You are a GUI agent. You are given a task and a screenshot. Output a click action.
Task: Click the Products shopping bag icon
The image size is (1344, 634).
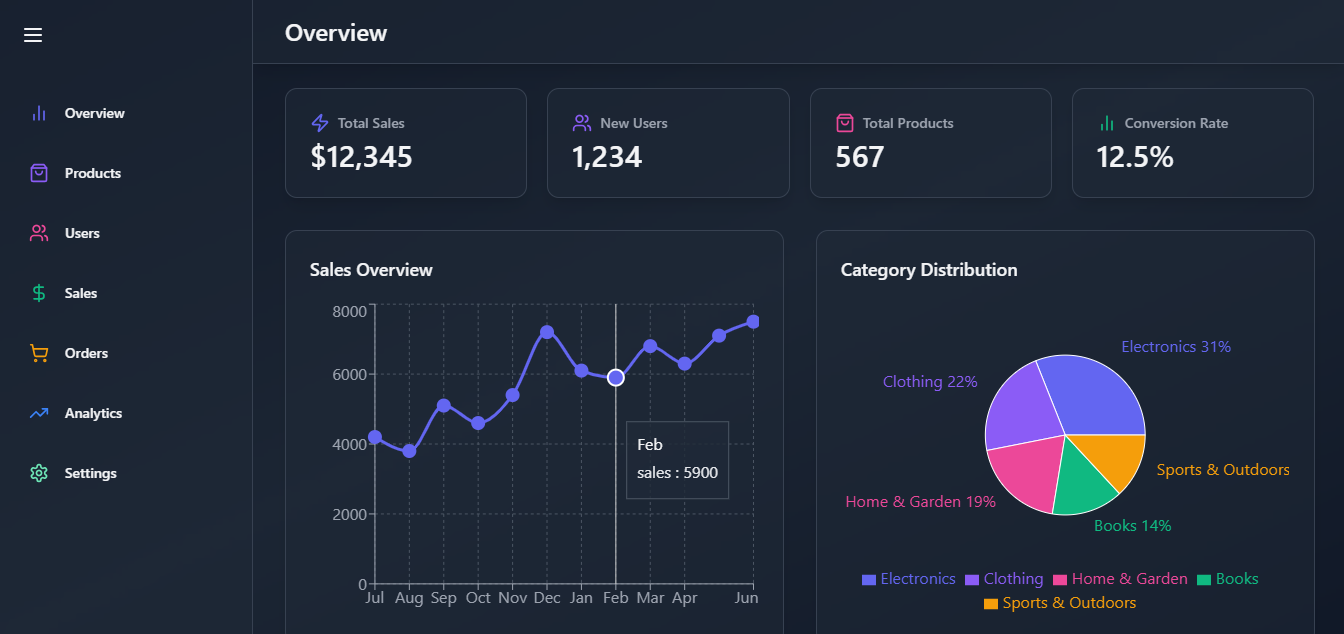coord(39,173)
